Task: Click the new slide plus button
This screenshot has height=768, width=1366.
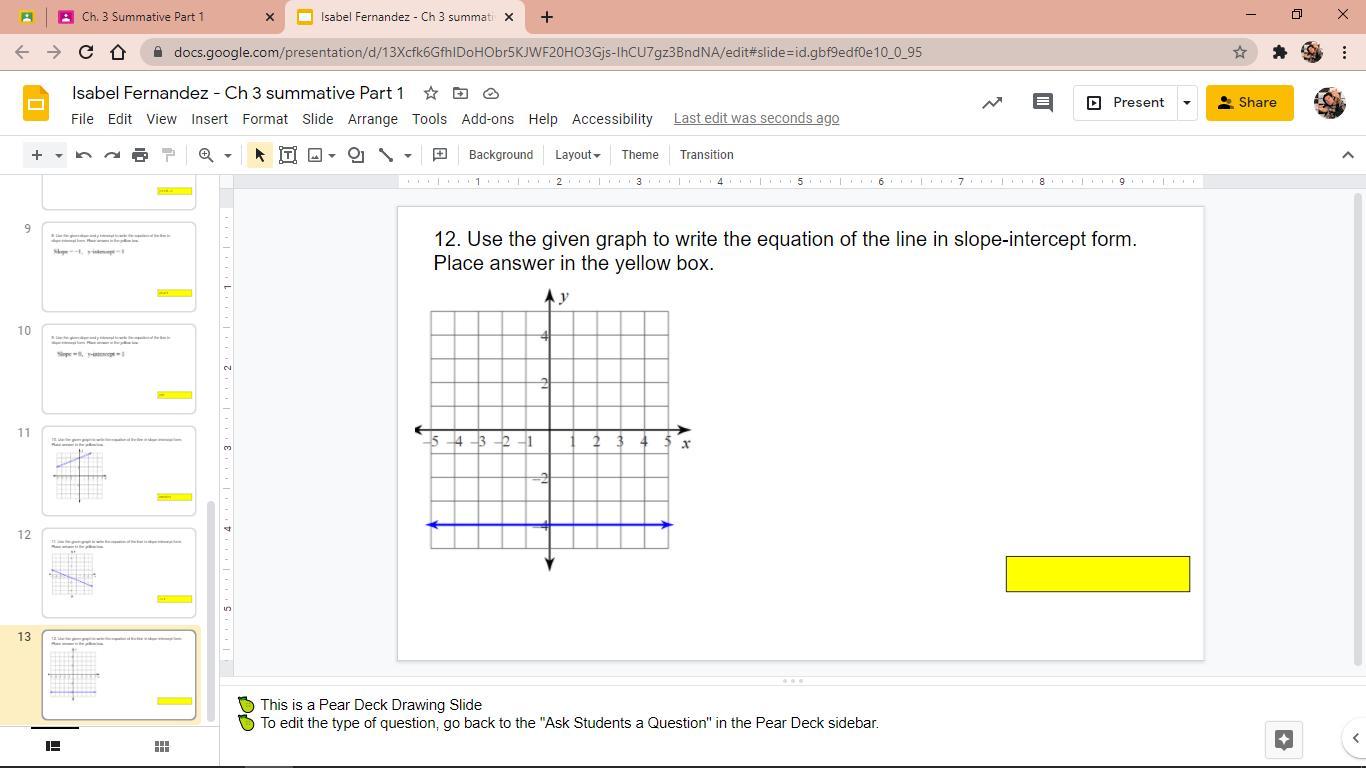Action: (x=37, y=155)
